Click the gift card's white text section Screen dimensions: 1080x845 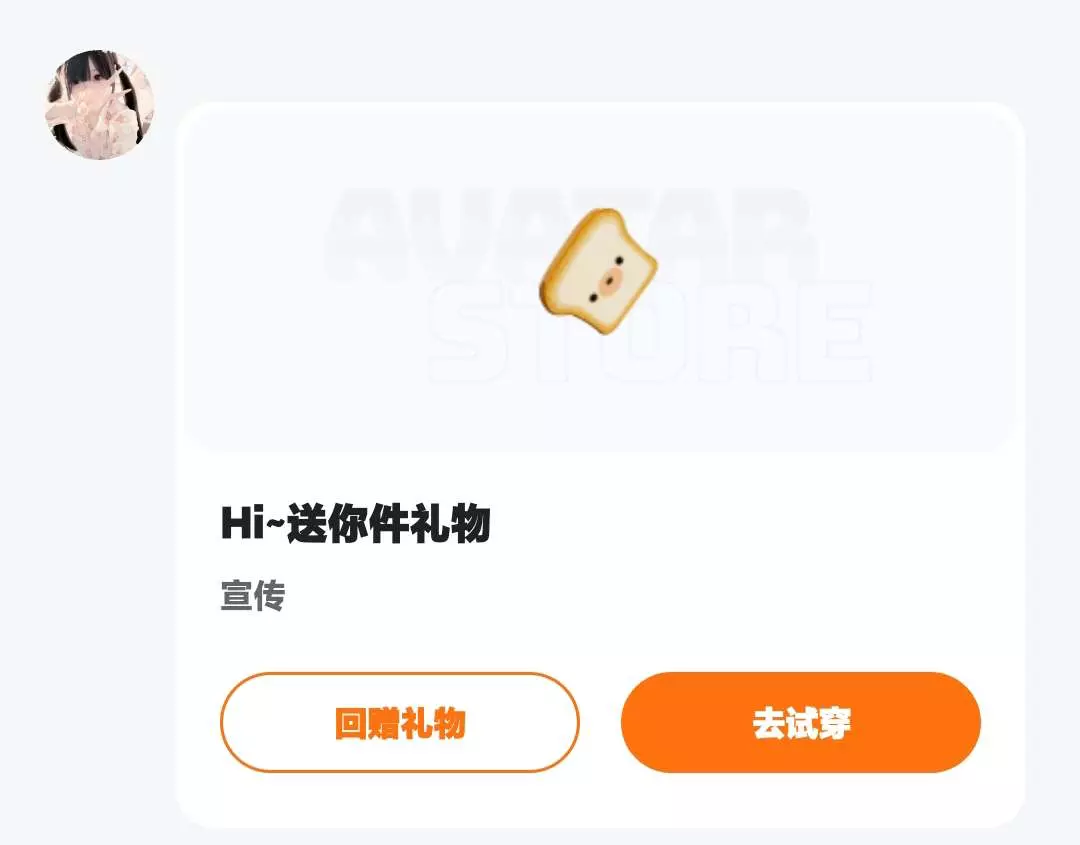click(x=600, y=559)
